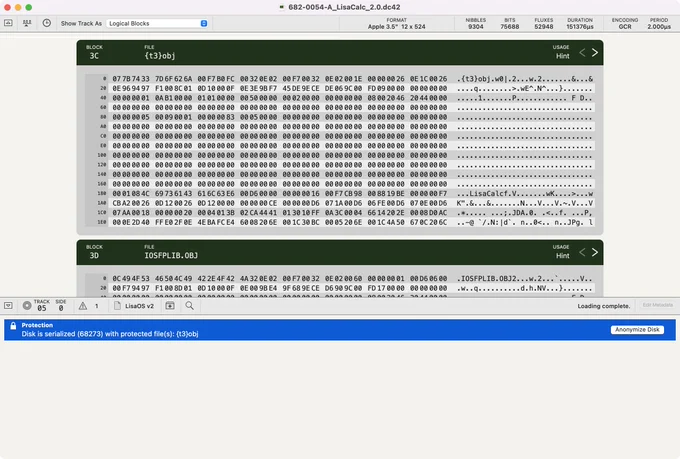The image size is (680, 459).
Task: Click the duration value 151376µs
Action: [580, 26]
